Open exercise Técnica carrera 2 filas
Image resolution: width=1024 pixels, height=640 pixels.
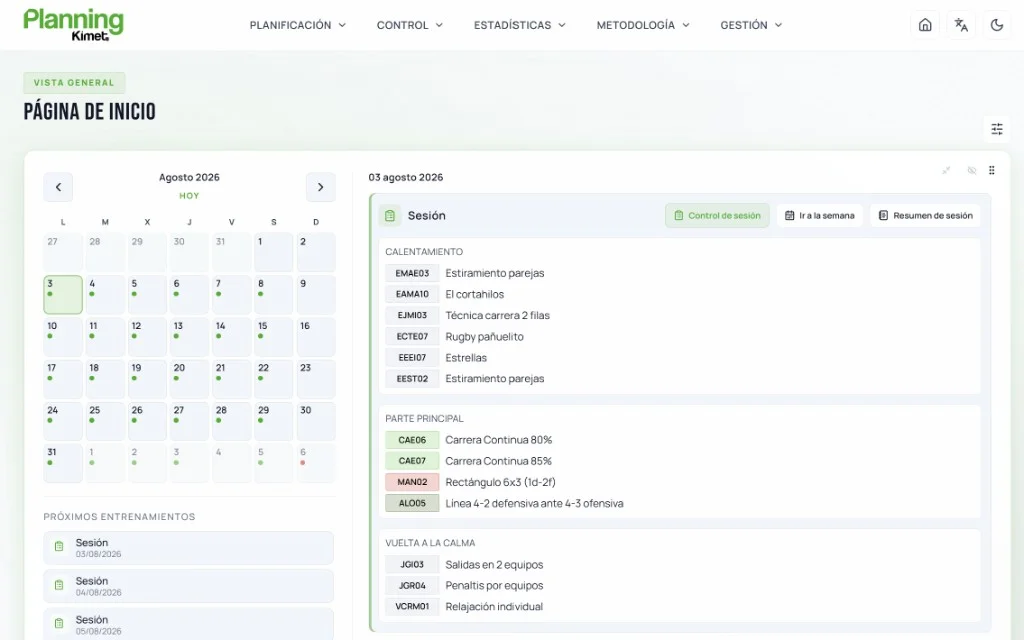498,315
